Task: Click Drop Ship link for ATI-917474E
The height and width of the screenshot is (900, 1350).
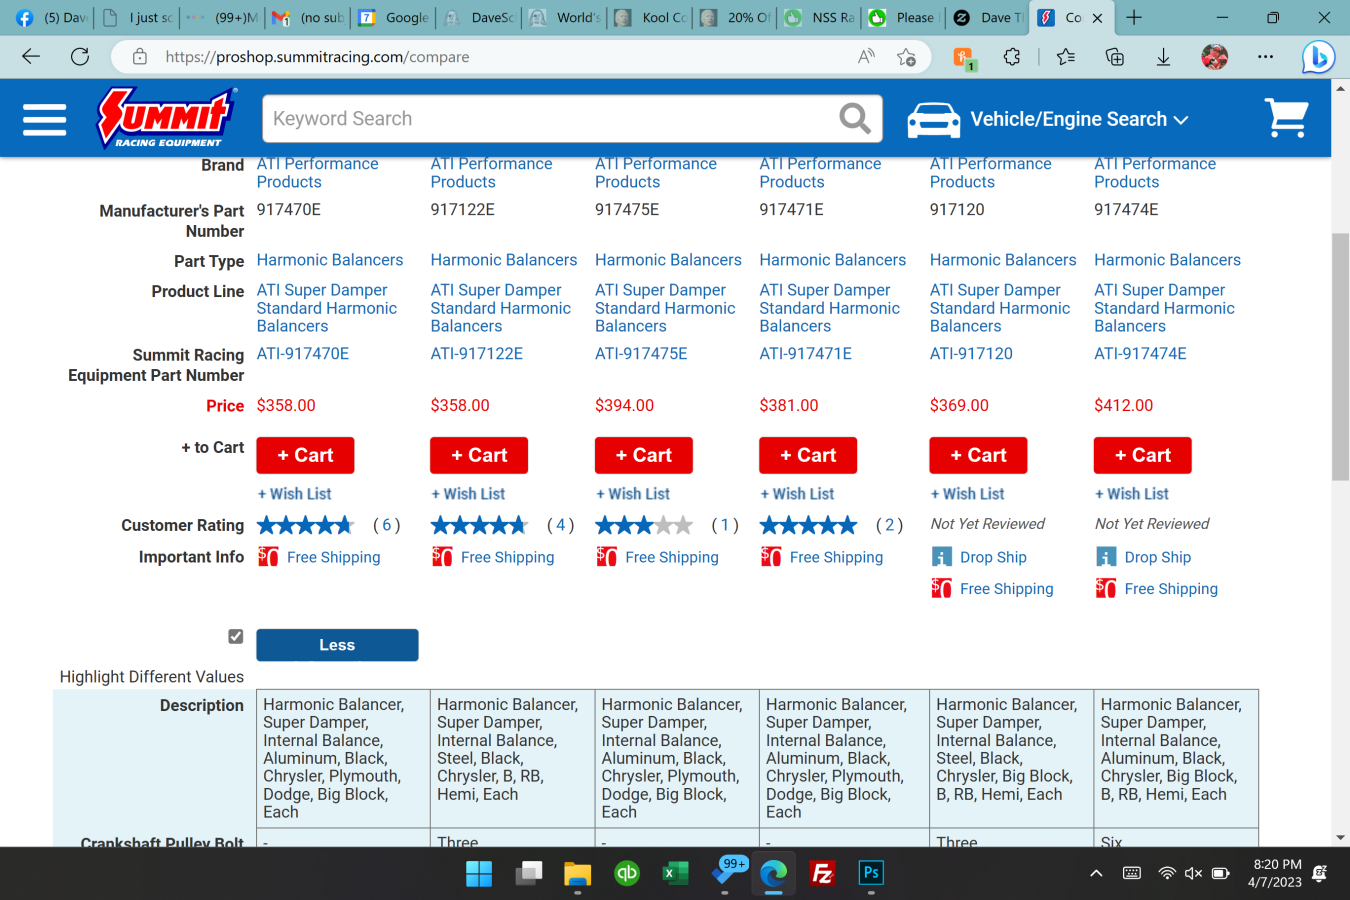Action: 1157,557
